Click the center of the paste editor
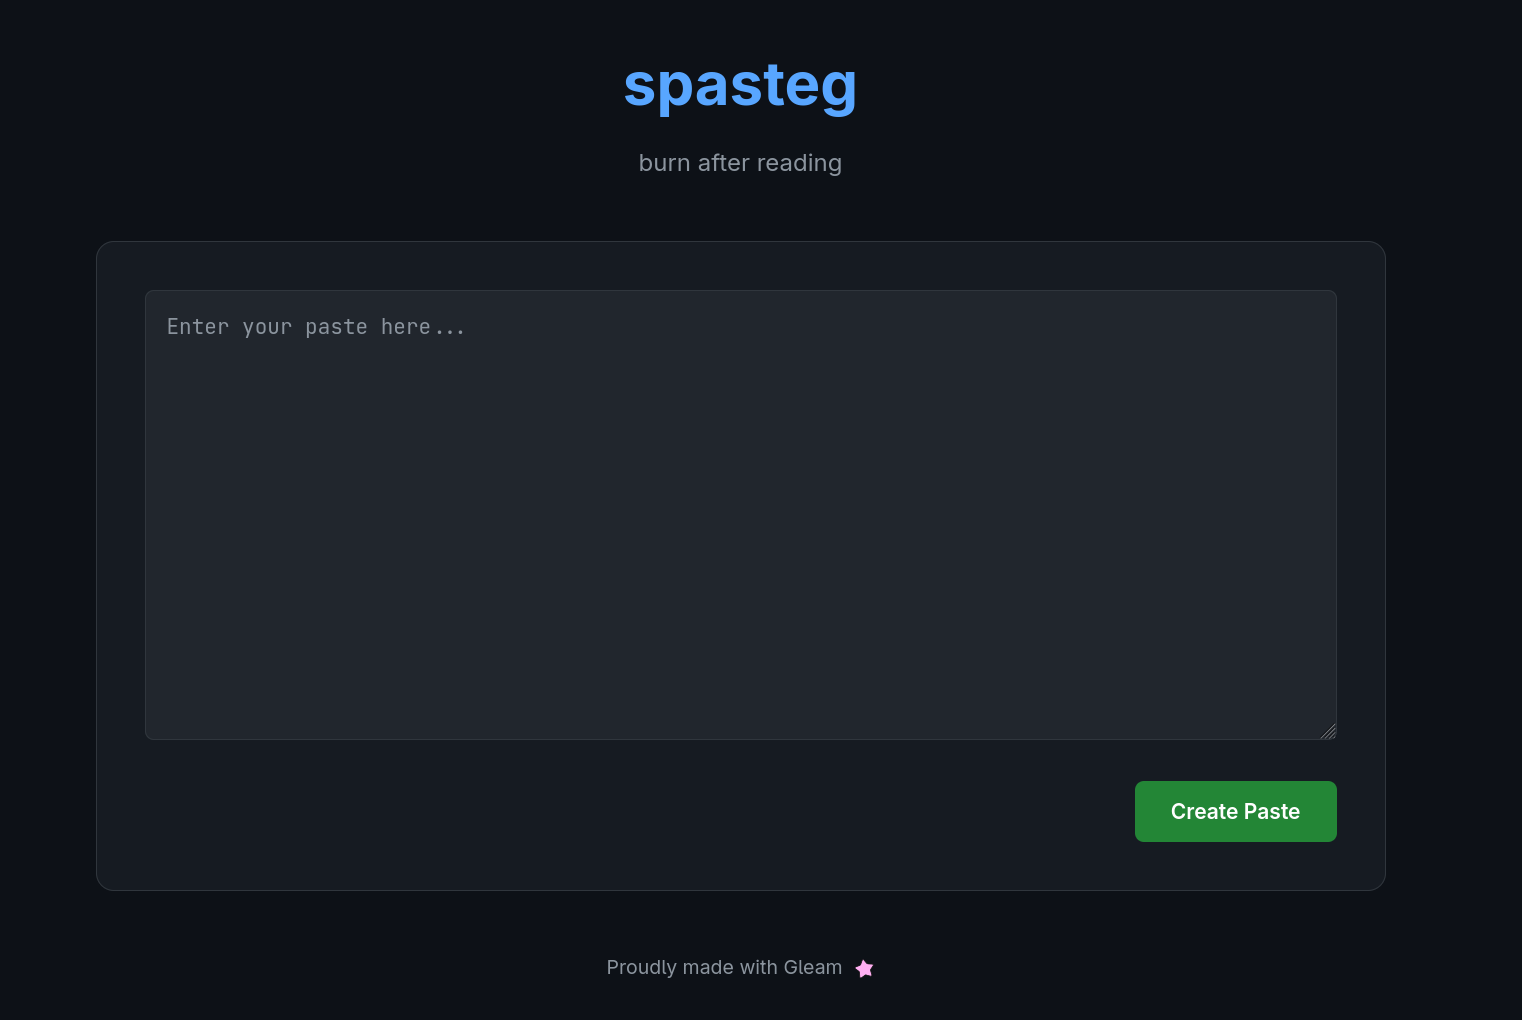Image resolution: width=1522 pixels, height=1020 pixels. (x=740, y=514)
